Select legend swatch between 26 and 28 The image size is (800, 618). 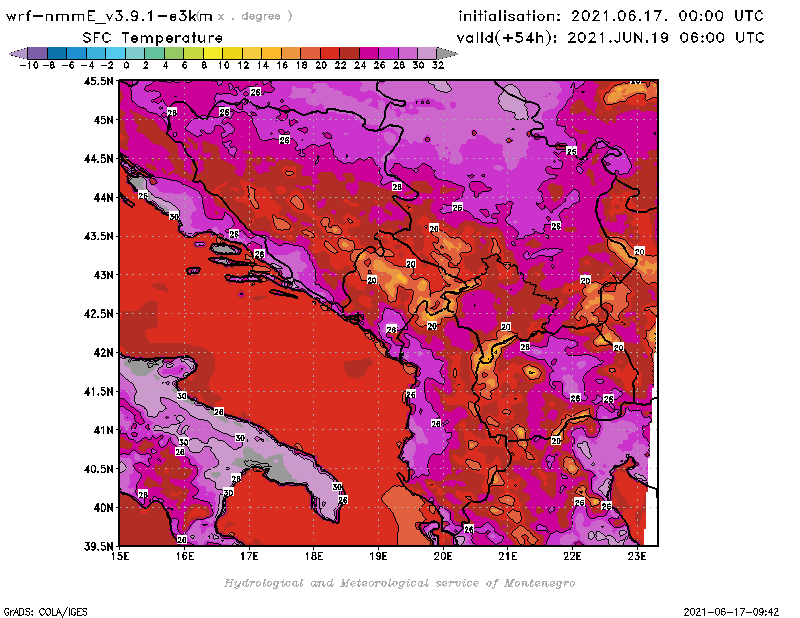pos(388,53)
